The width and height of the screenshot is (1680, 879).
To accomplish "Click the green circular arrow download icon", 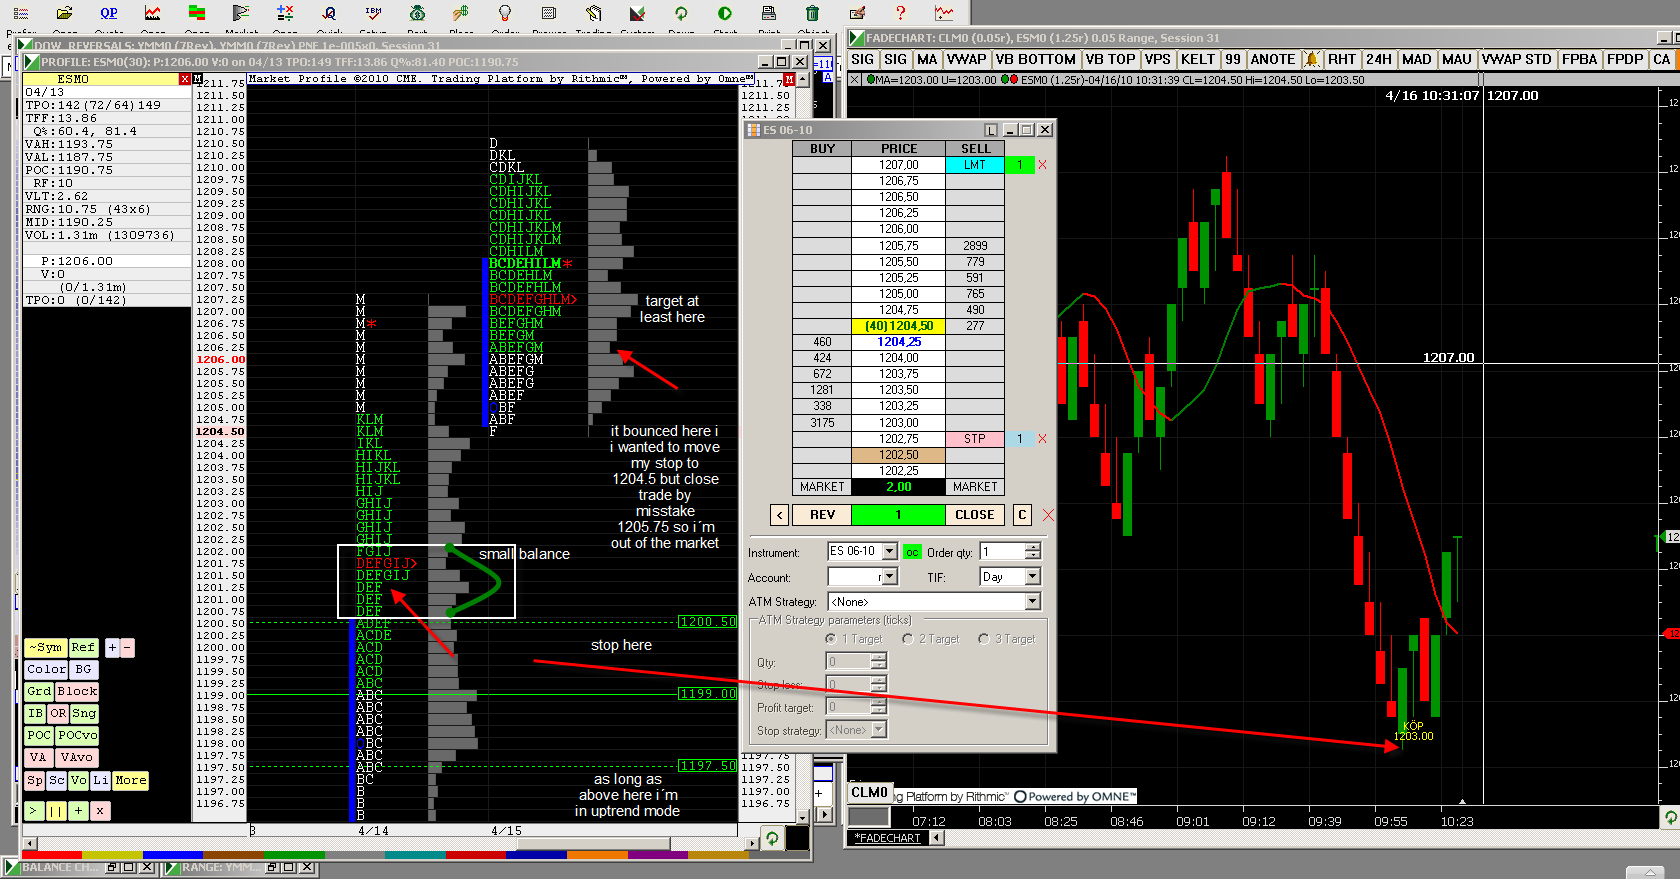I will coord(681,13).
